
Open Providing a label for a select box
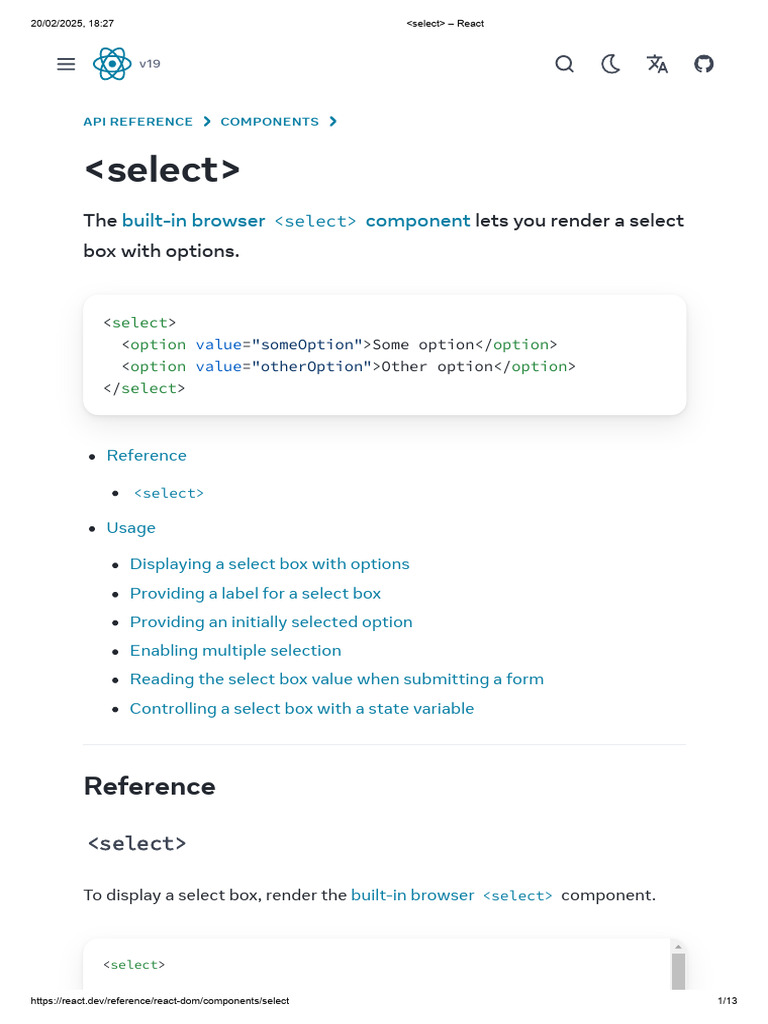255,593
